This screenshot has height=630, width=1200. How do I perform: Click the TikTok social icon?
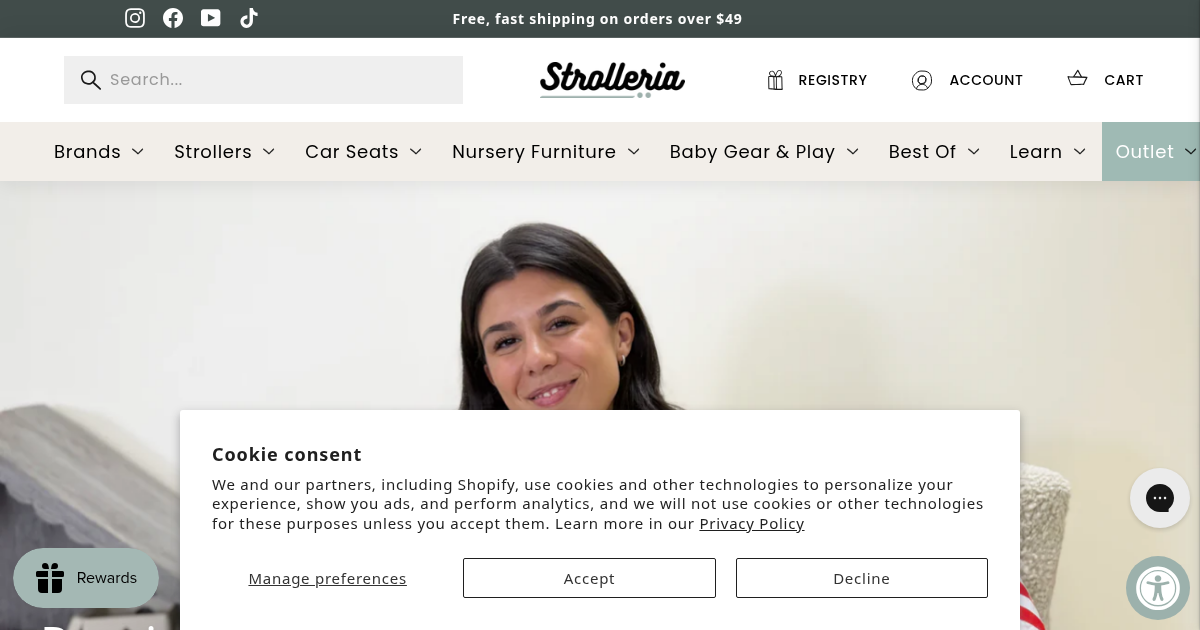click(249, 18)
